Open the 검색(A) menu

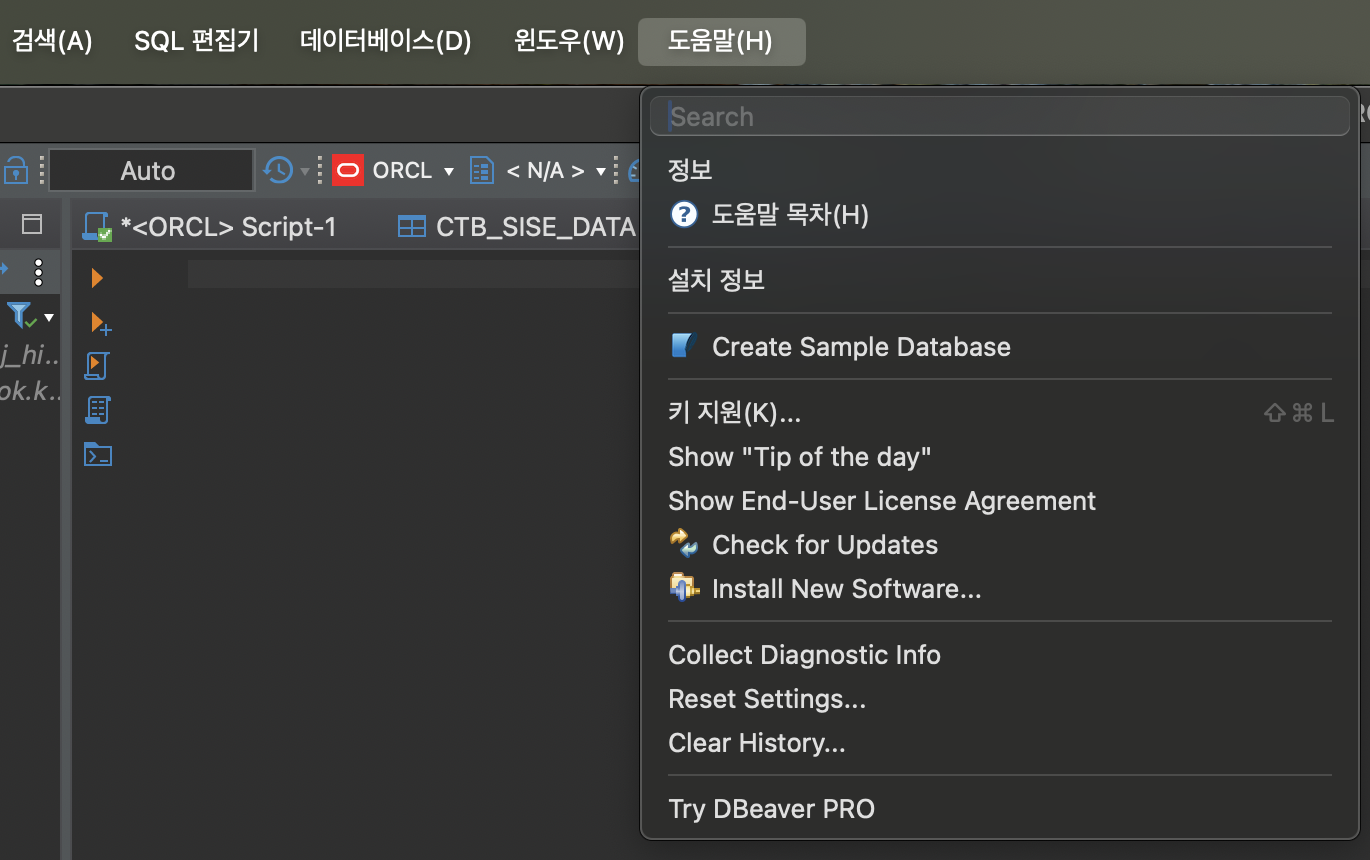51,41
